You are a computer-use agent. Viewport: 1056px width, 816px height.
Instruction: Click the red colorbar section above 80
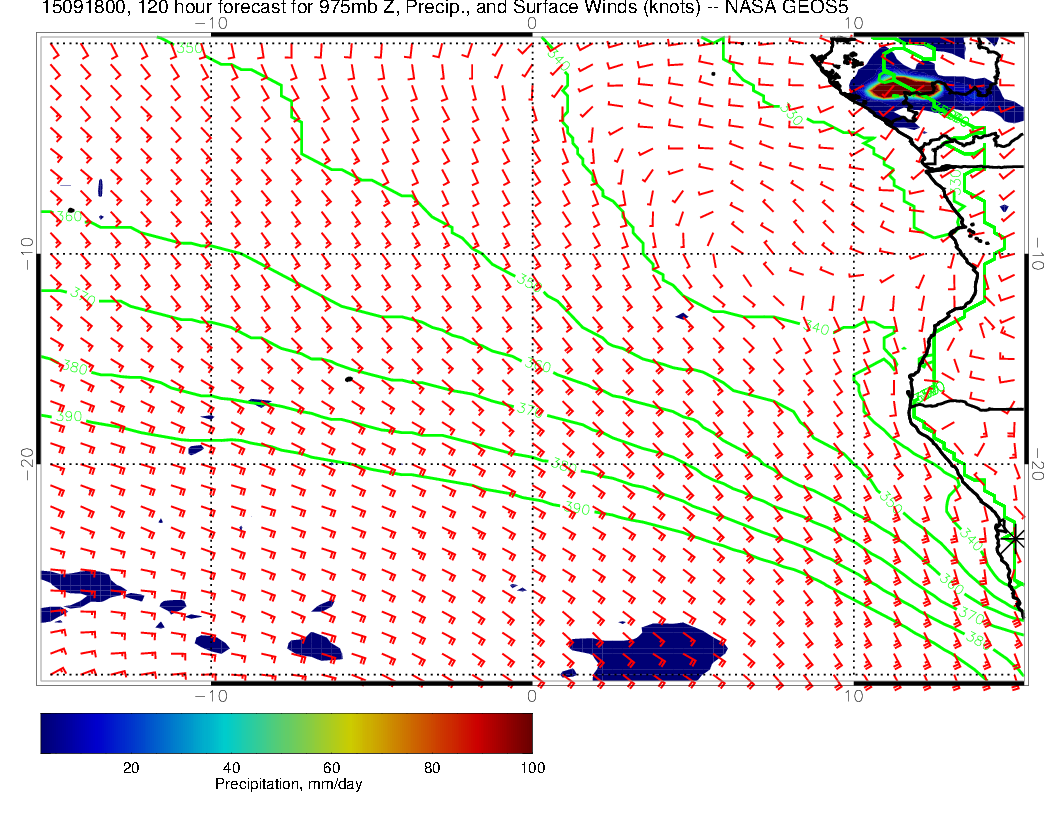(432, 733)
